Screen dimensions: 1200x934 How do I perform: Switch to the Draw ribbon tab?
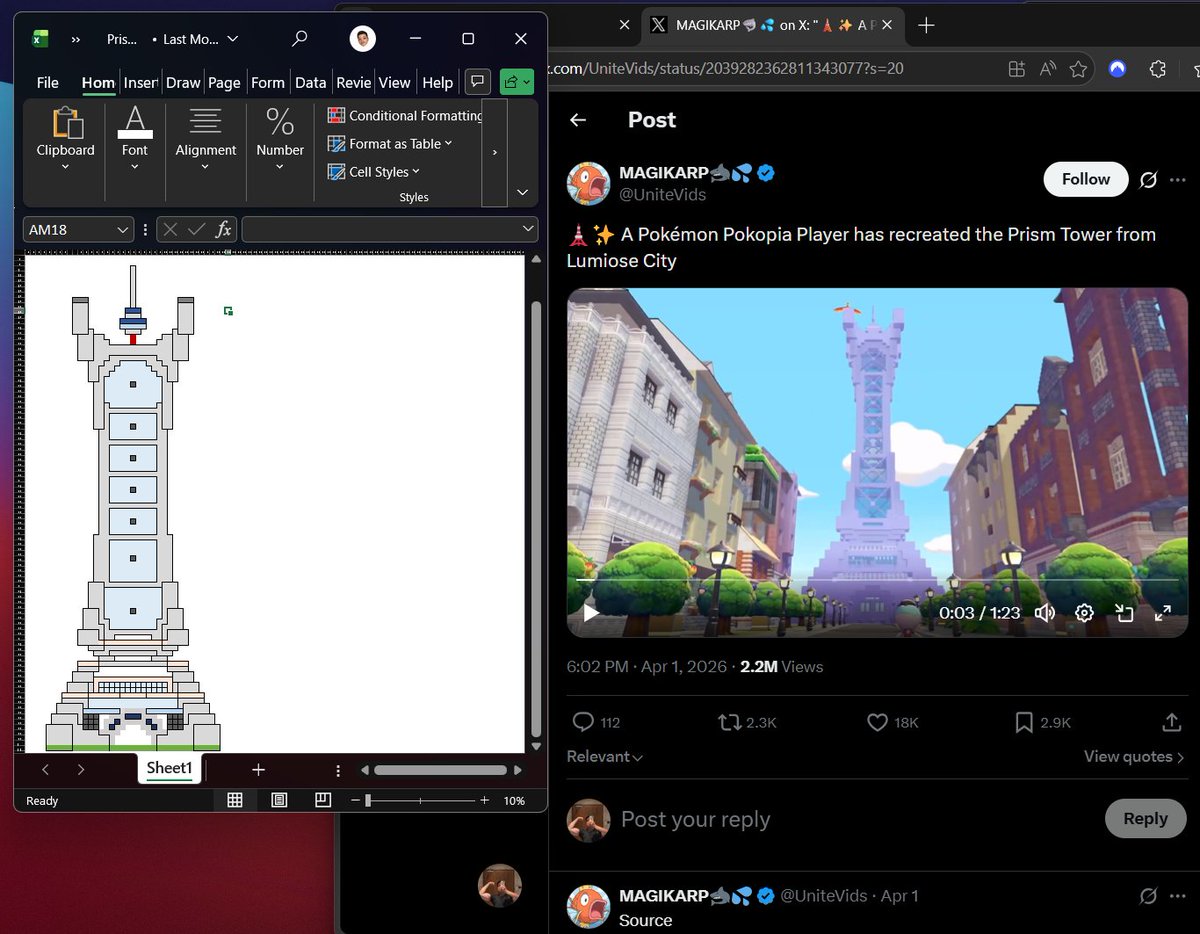coord(183,83)
